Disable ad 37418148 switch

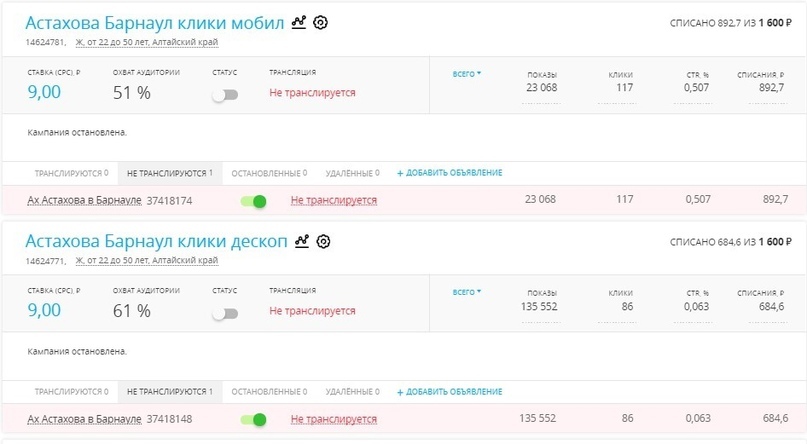[254, 420]
